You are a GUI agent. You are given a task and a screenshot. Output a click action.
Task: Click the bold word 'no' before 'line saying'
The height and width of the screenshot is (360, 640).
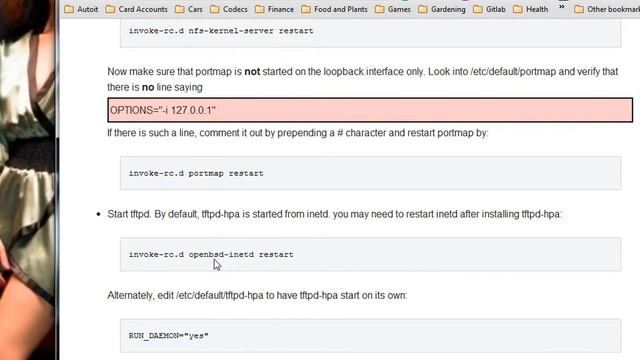[x=148, y=87]
